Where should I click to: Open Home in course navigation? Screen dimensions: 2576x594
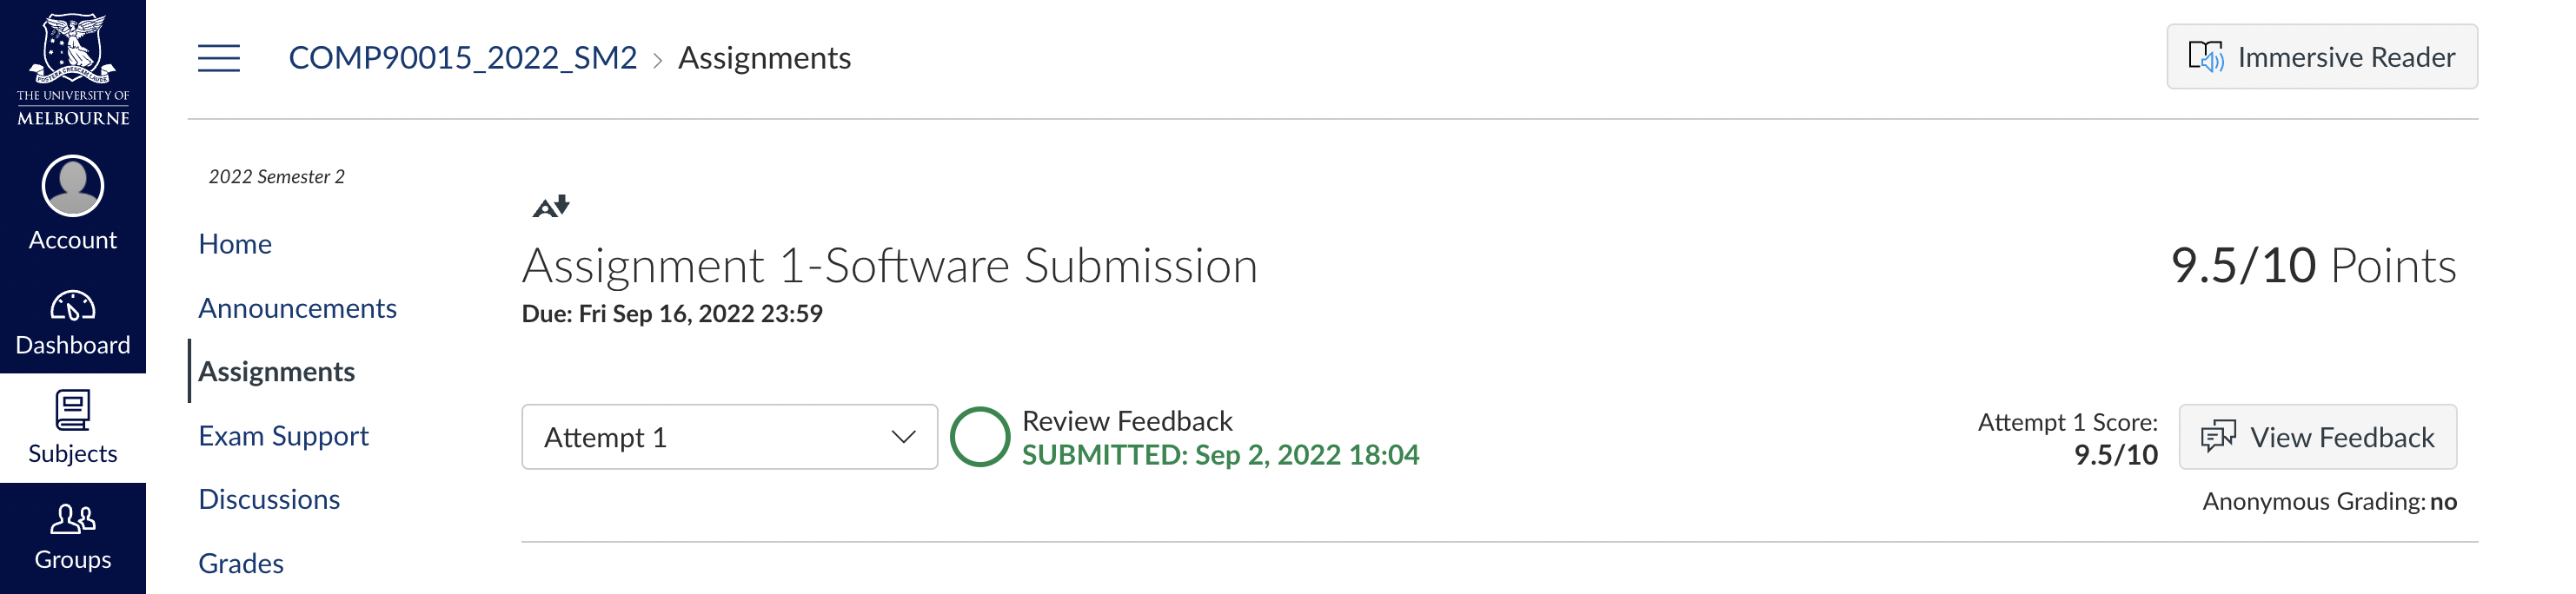pos(235,244)
